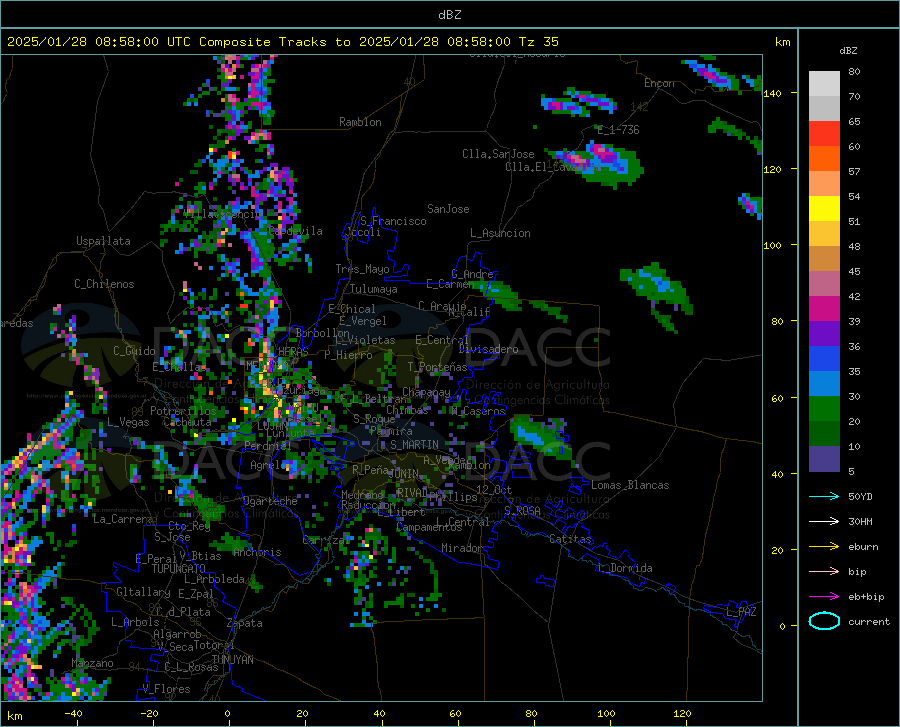Select the purple 5 dBZ color swatch
The width and height of the screenshot is (900, 727).
pyautogui.click(x=824, y=459)
